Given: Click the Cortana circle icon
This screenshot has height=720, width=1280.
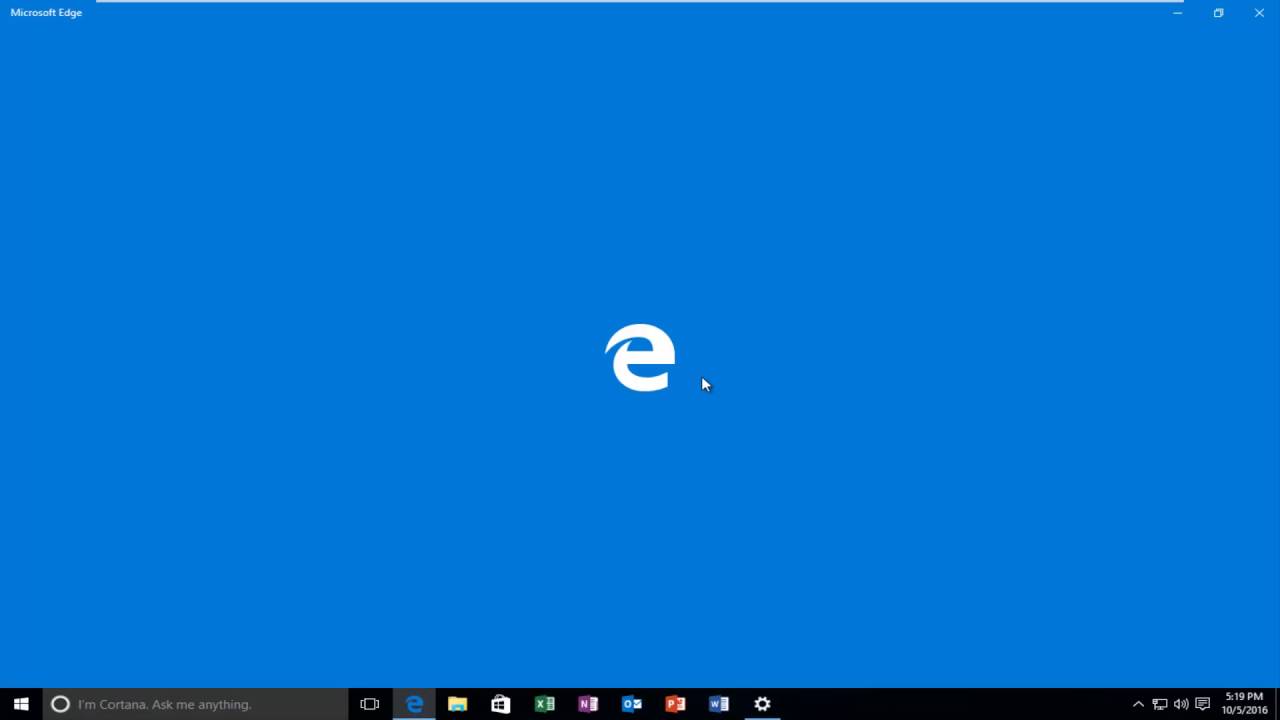Looking at the screenshot, I should [x=60, y=704].
